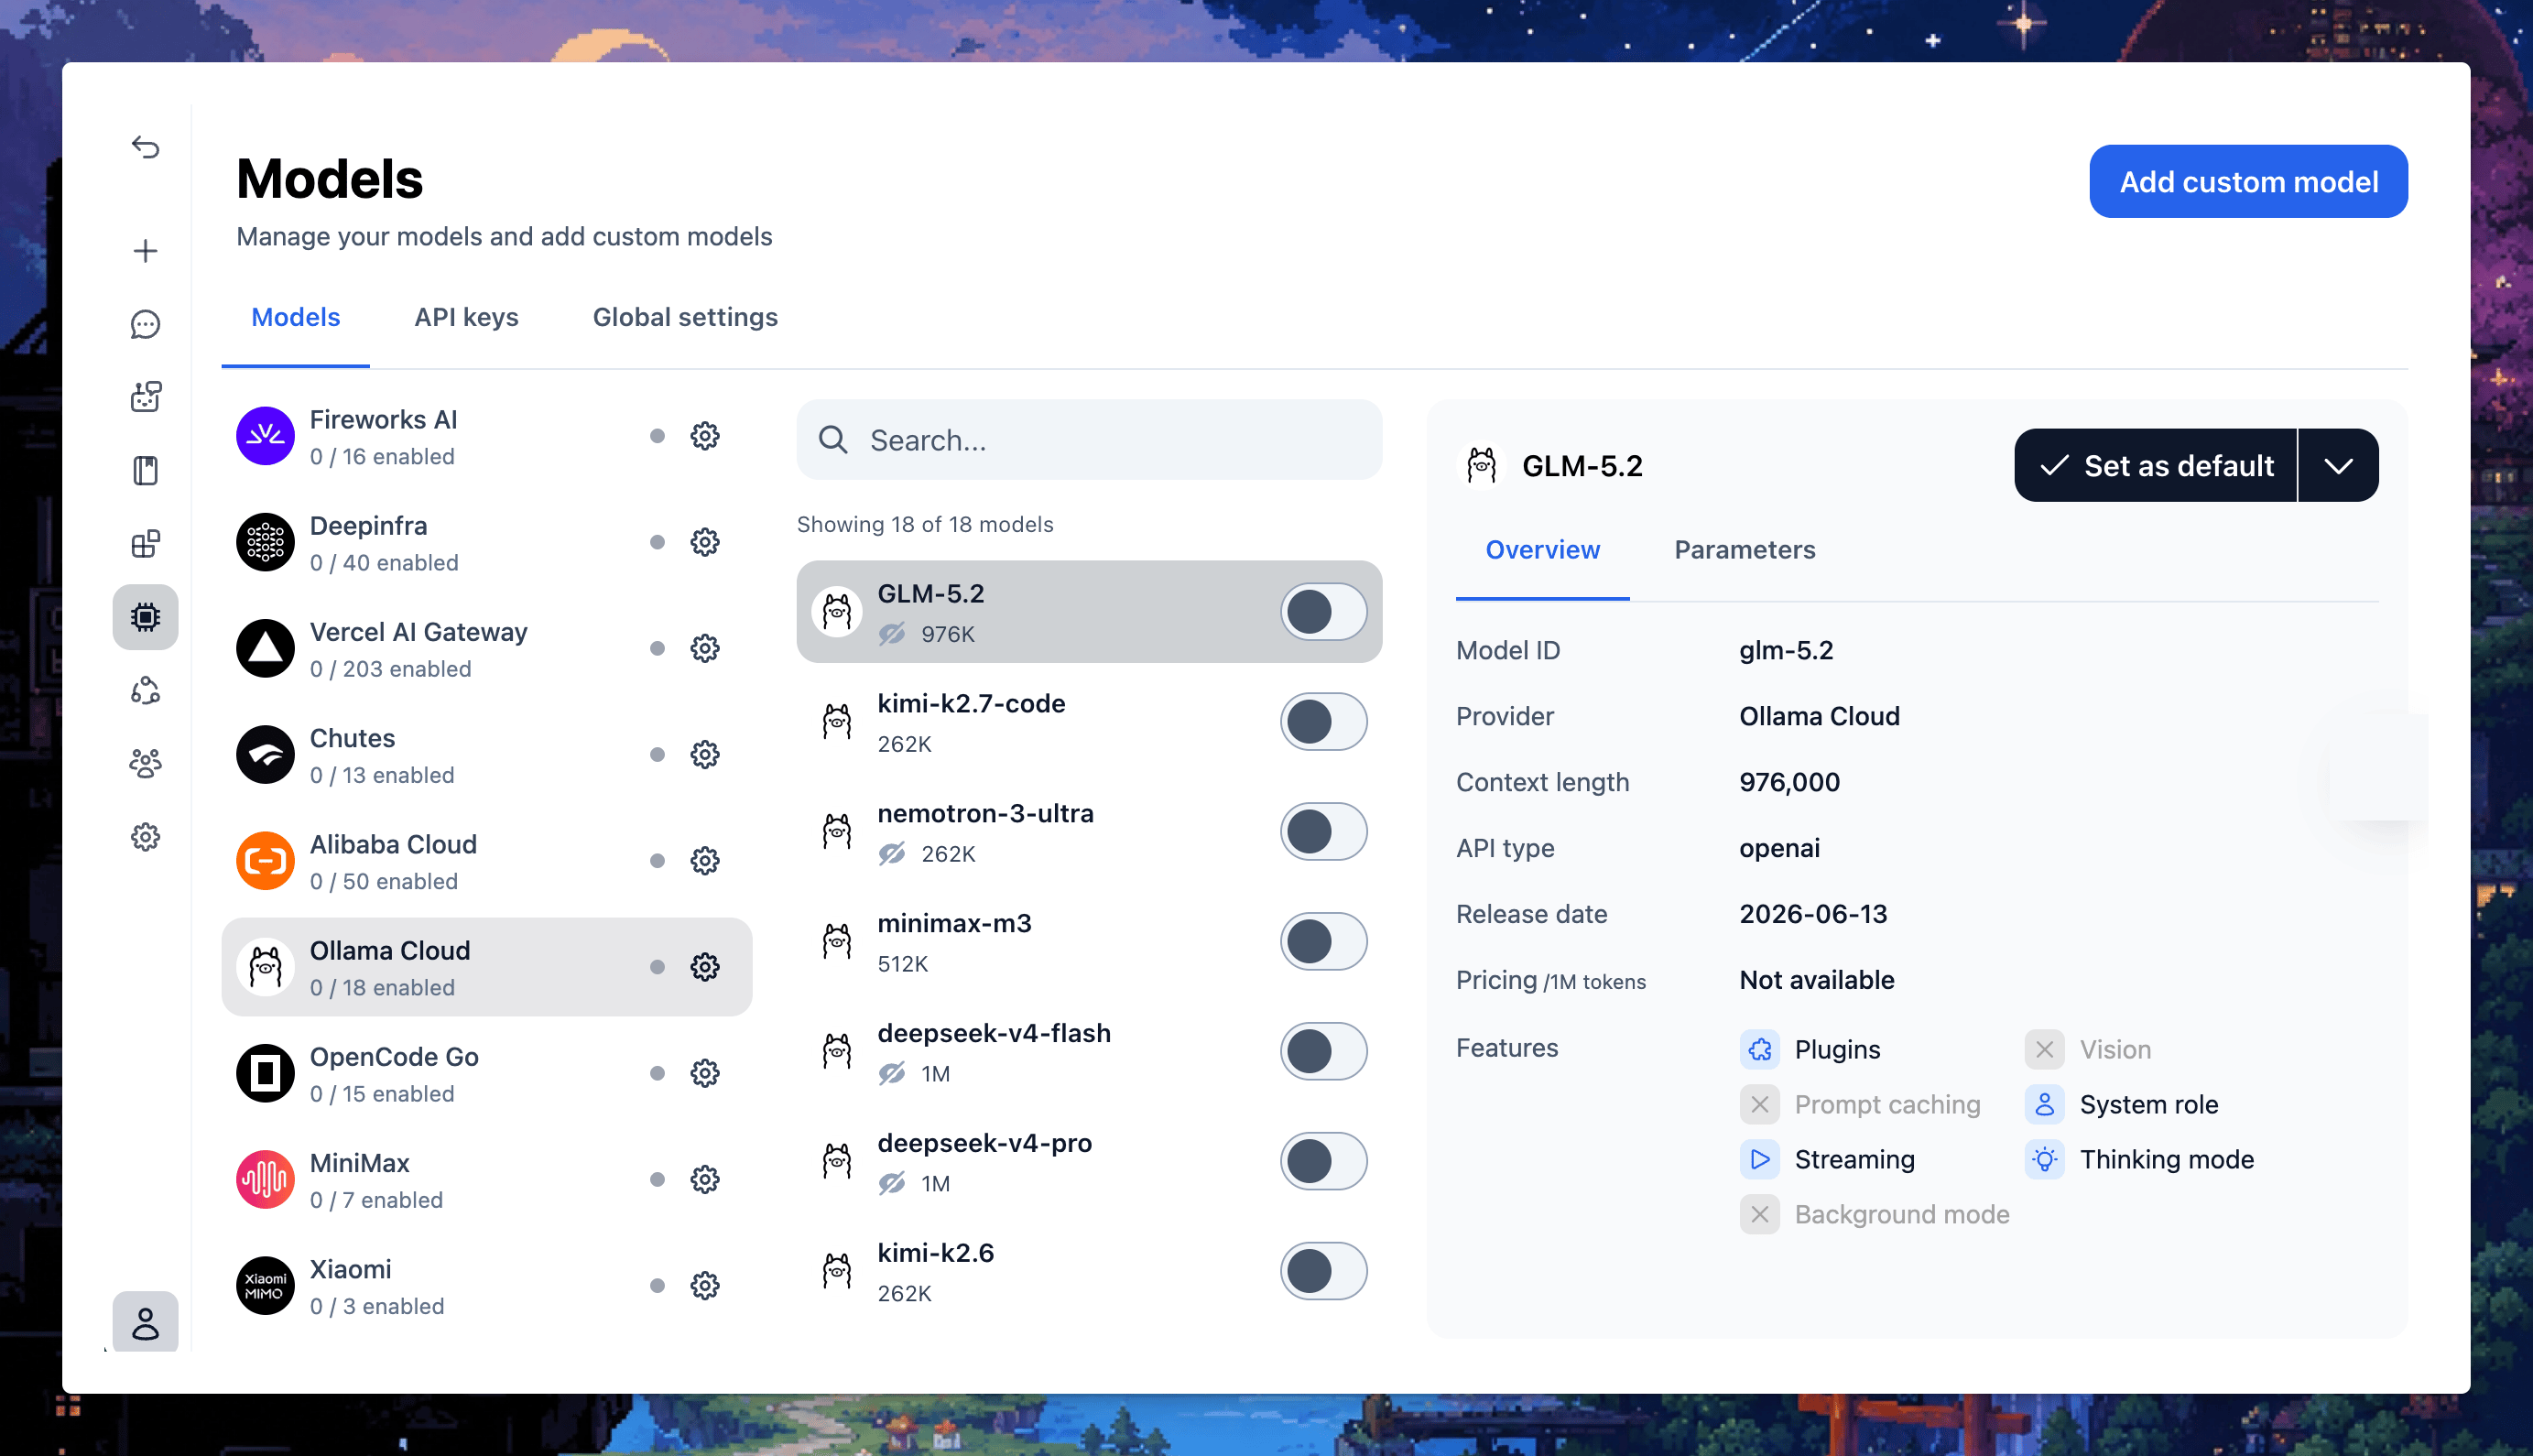Click the plus icon in sidebar
The width and height of the screenshot is (2533, 1456).
tap(146, 251)
